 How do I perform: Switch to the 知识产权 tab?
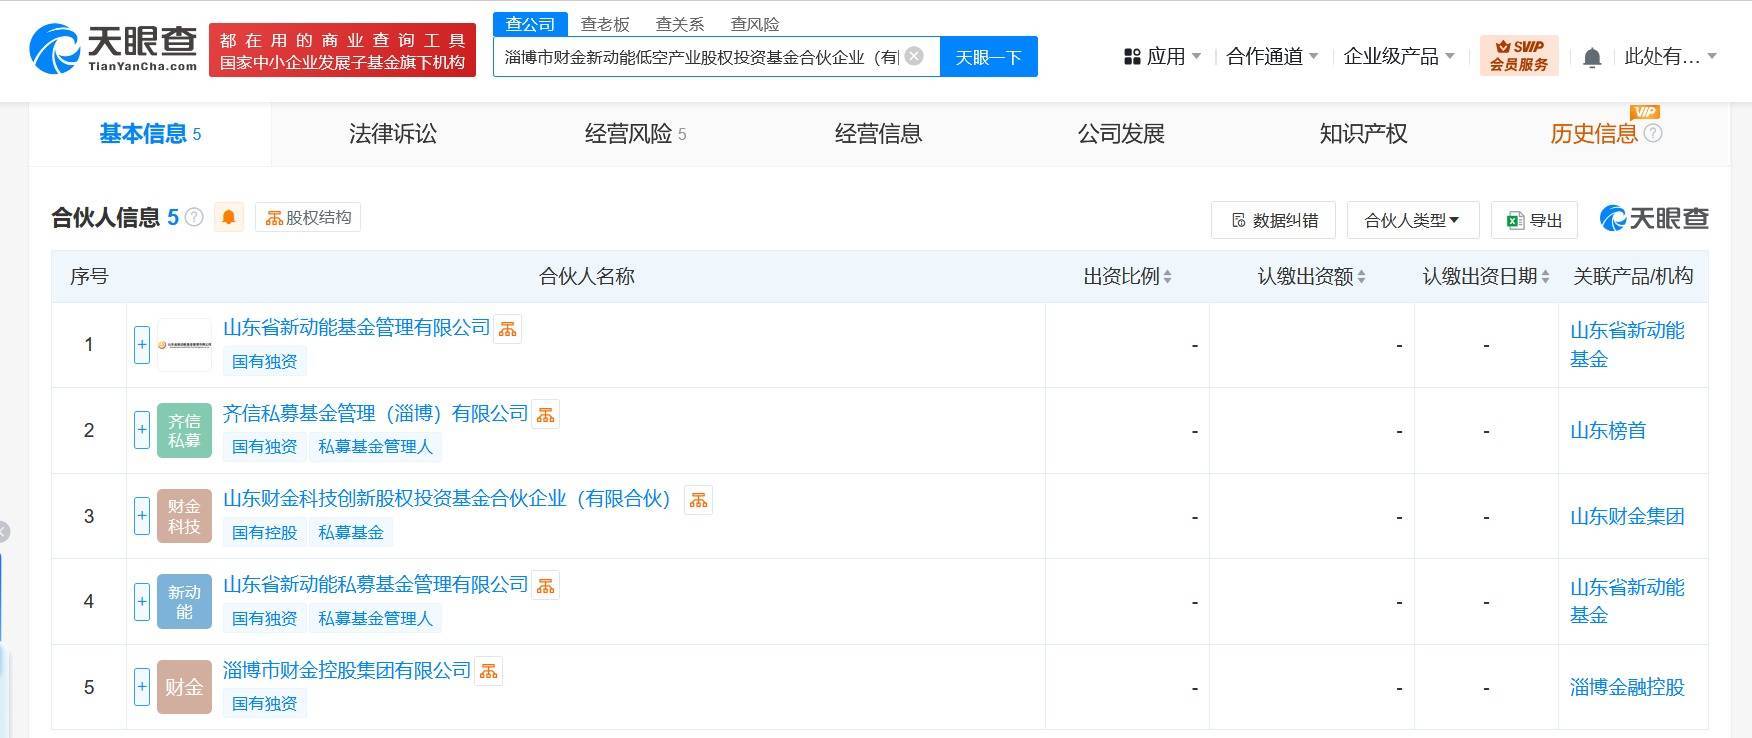[1363, 134]
